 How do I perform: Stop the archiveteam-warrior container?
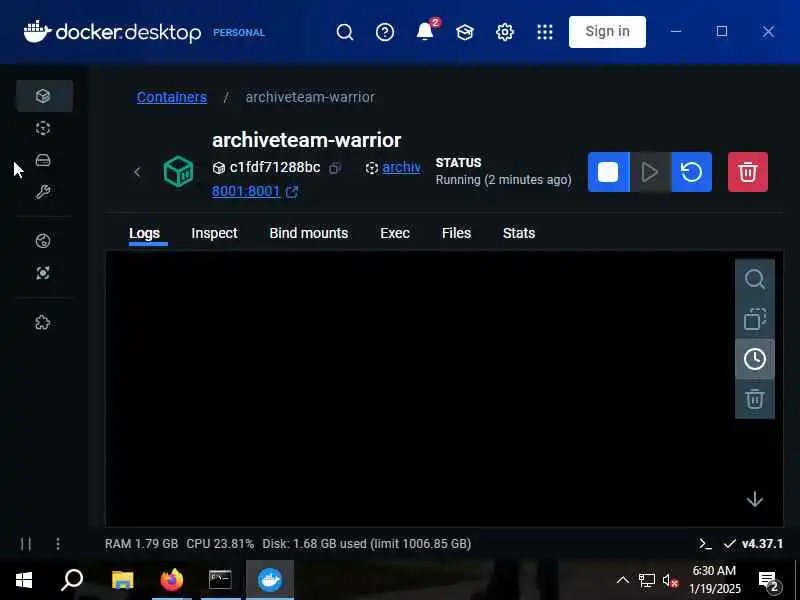608,172
